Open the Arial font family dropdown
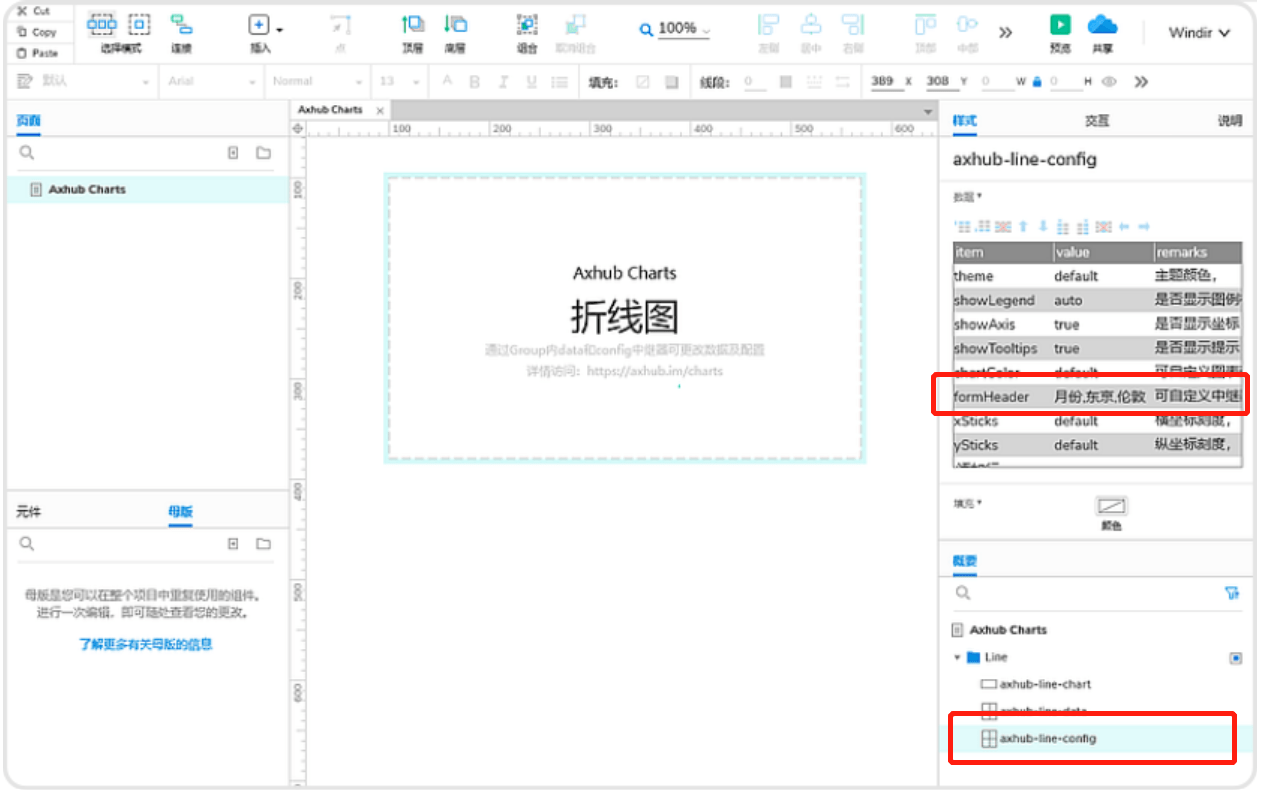 (210, 81)
